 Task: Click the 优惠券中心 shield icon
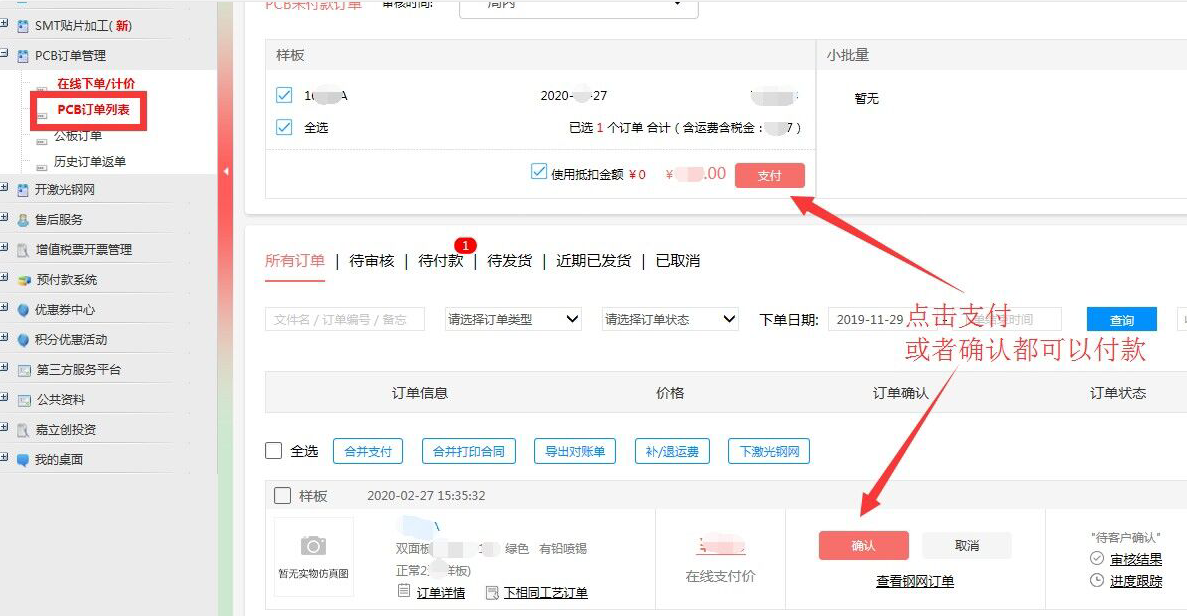[23, 310]
